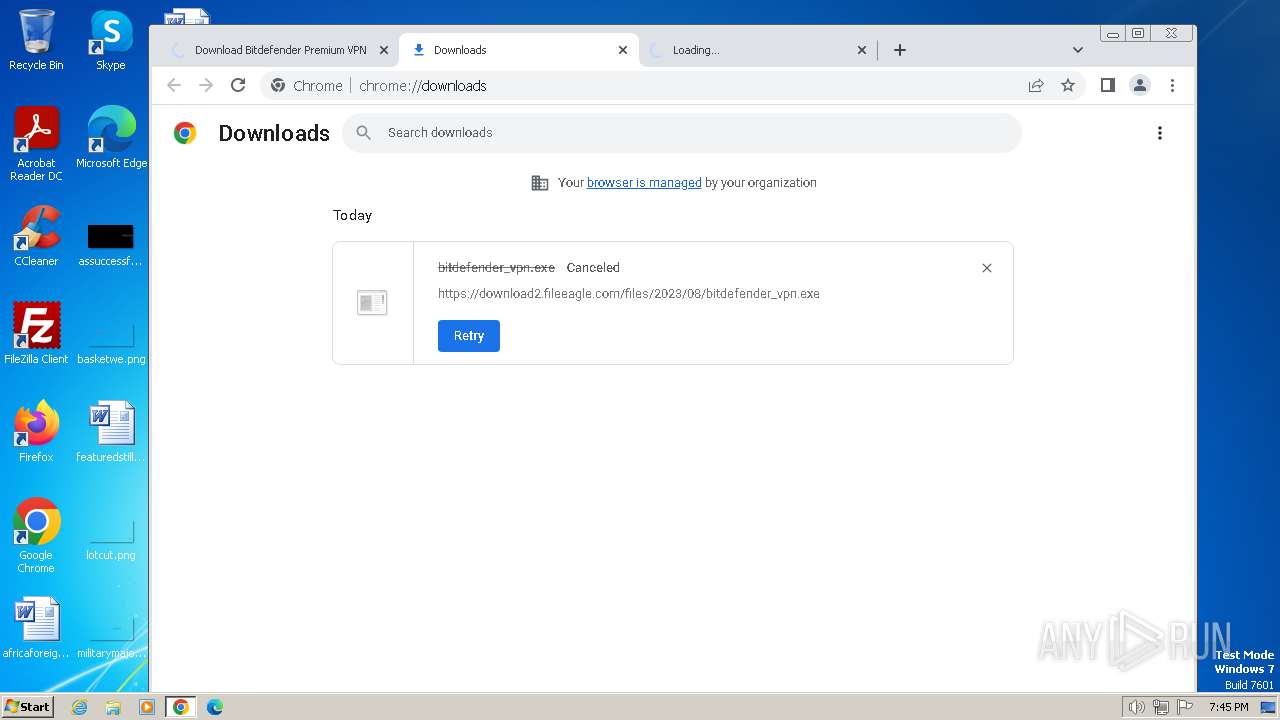The width and height of the screenshot is (1280, 720).
Task: Open a new tab with the plus button
Action: click(x=899, y=50)
